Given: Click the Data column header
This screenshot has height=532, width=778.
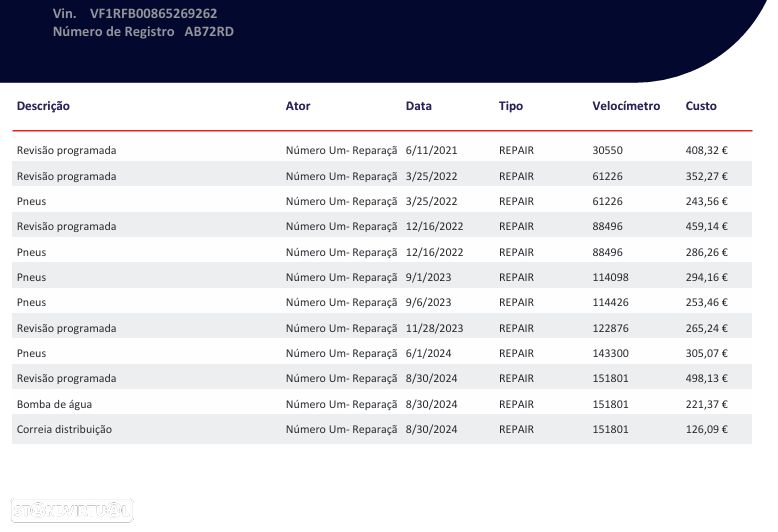Looking at the screenshot, I should tap(419, 106).
